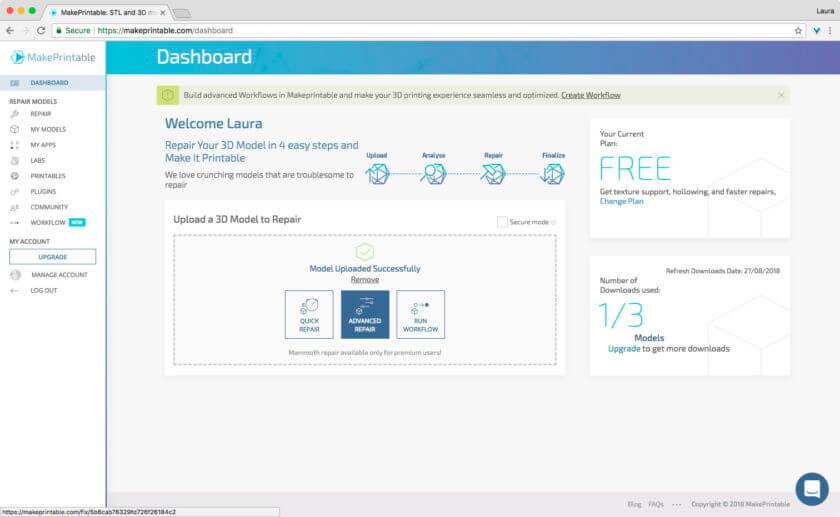Dismiss the workflow notification banner
The height and width of the screenshot is (517, 840).
tap(781, 95)
